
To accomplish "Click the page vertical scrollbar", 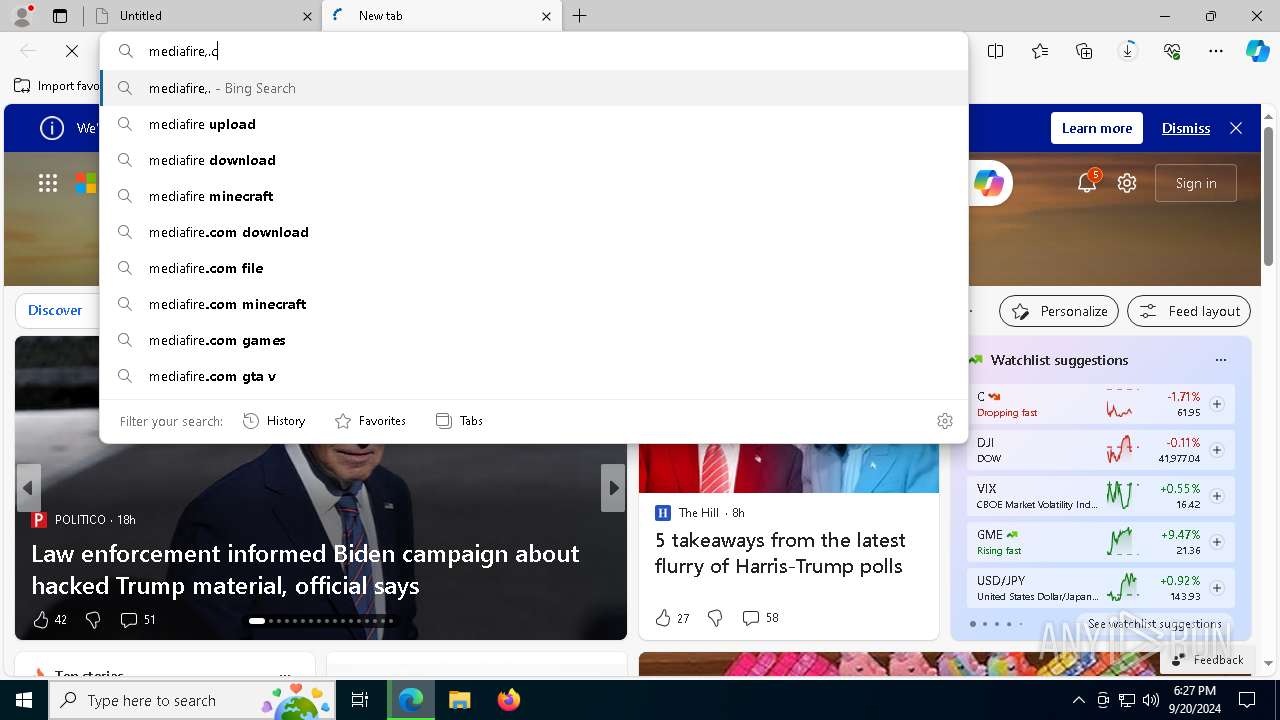I will point(1268,195).
